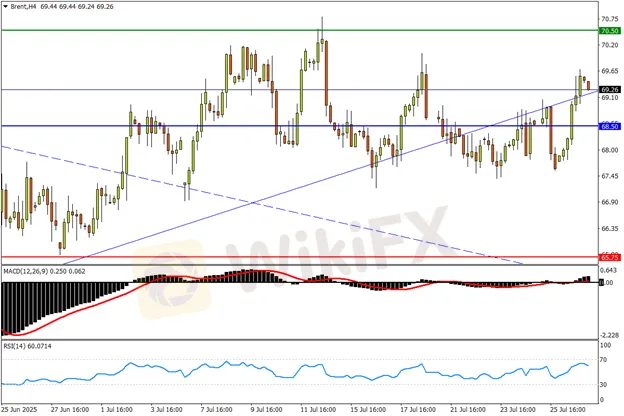Click the 69.65 price axis value
This screenshot has height=416, width=624.
click(x=610, y=71)
